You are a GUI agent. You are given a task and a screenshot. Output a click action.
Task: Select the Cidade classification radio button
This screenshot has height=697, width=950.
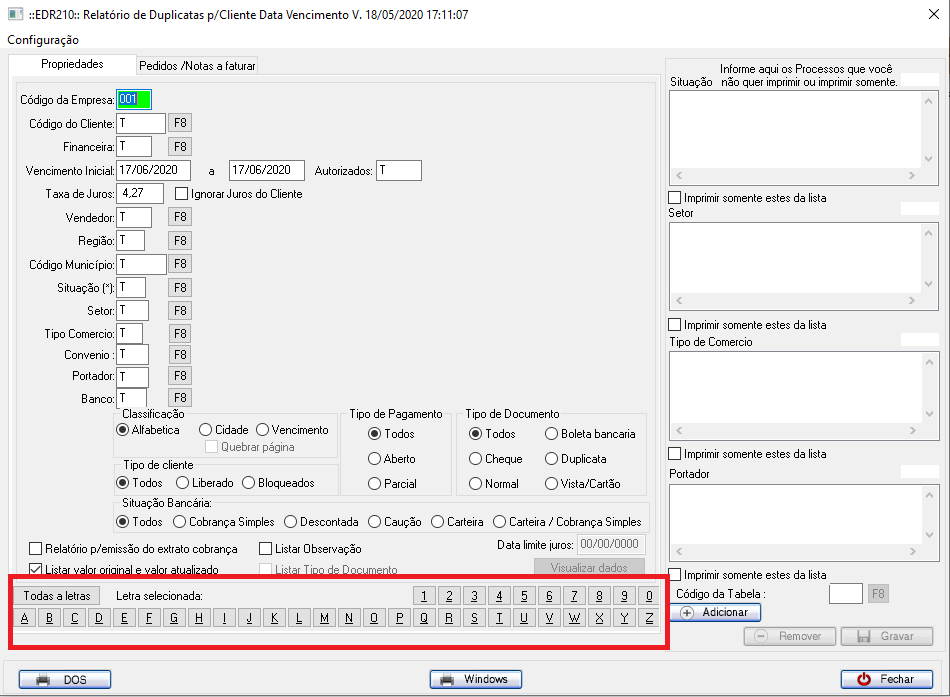pyautogui.click(x=206, y=430)
